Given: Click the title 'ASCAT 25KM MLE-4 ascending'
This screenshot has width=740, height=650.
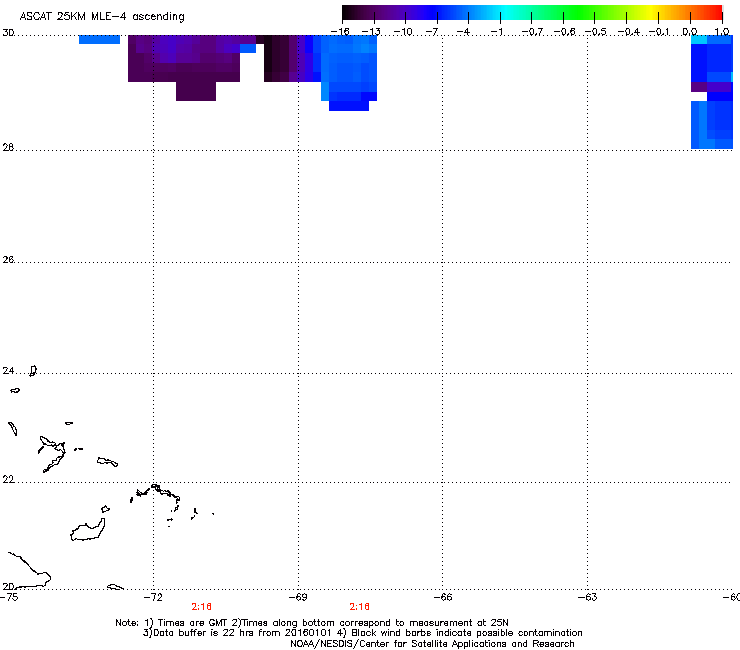Looking at the screenshot, I should point(102,17).
